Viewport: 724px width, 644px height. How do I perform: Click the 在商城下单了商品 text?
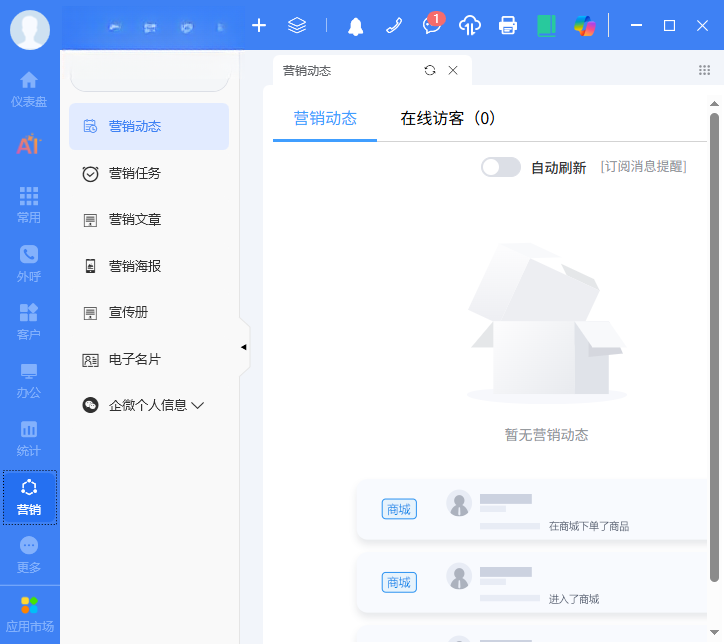[x=589, y=526]
